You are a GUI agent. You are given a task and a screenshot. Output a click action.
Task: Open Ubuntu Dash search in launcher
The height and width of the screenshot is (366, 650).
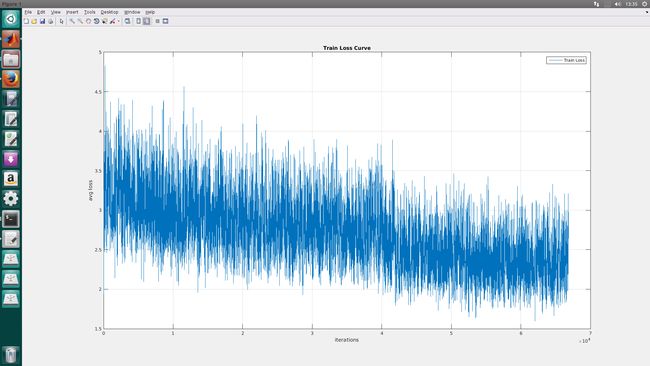[x=11, y=19]
